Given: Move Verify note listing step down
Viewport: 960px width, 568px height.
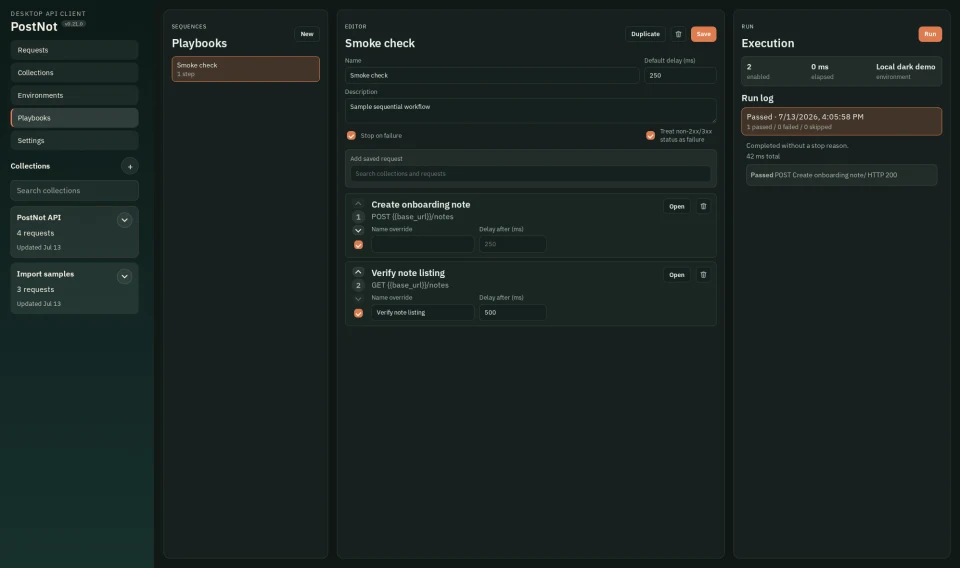Looking at the screenshot, I should point(358,299).
